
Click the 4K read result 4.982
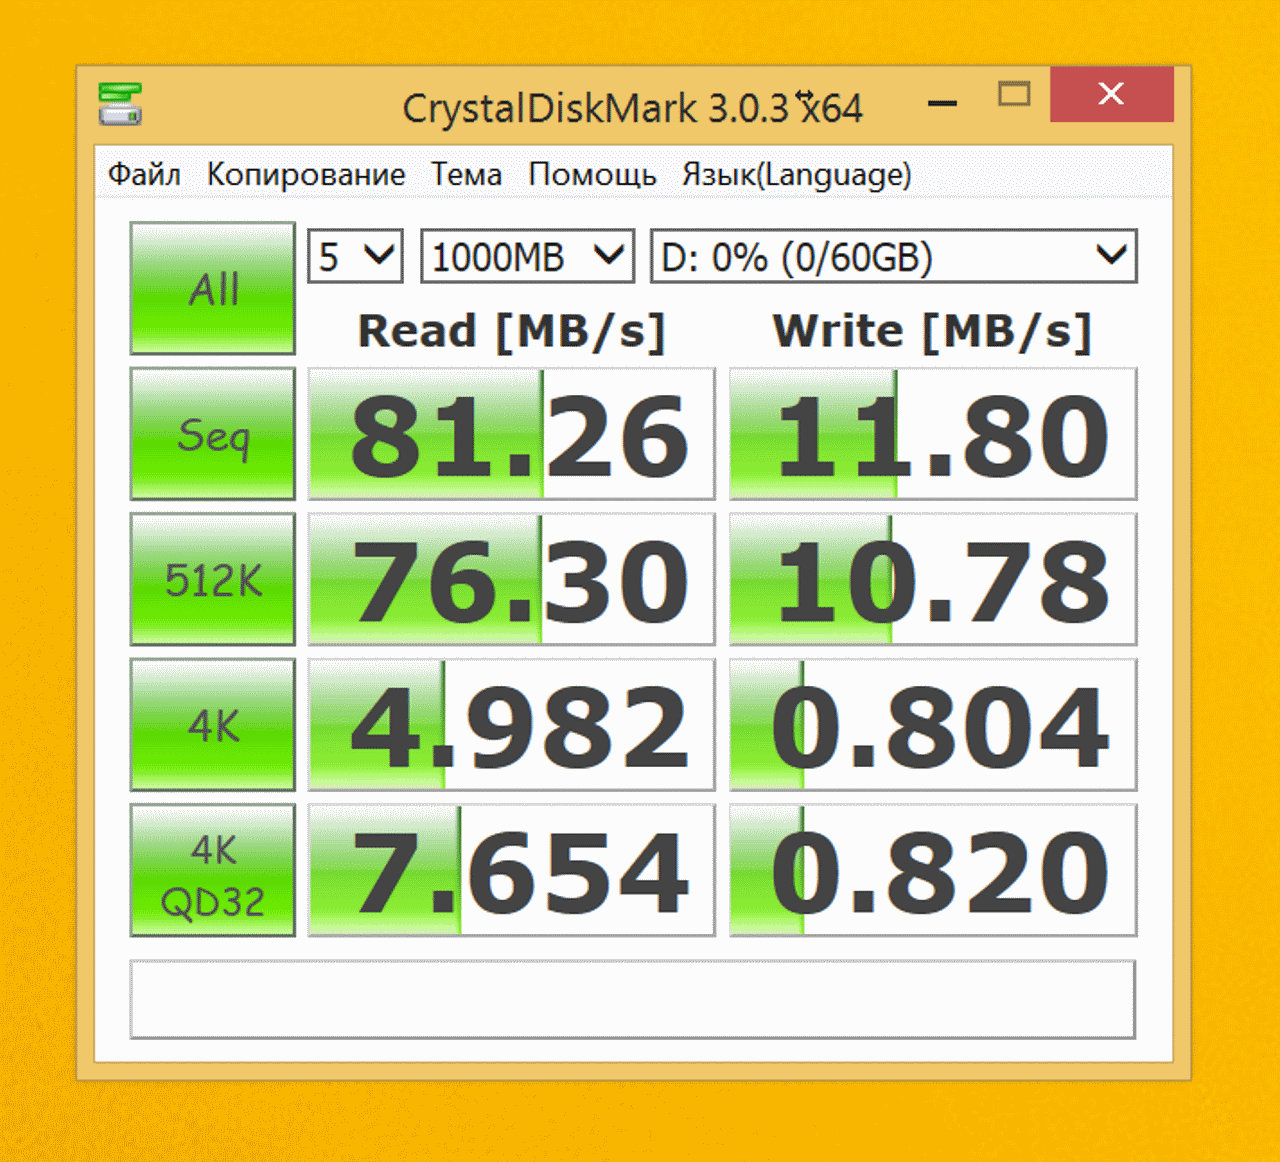(x=511, y=725)
